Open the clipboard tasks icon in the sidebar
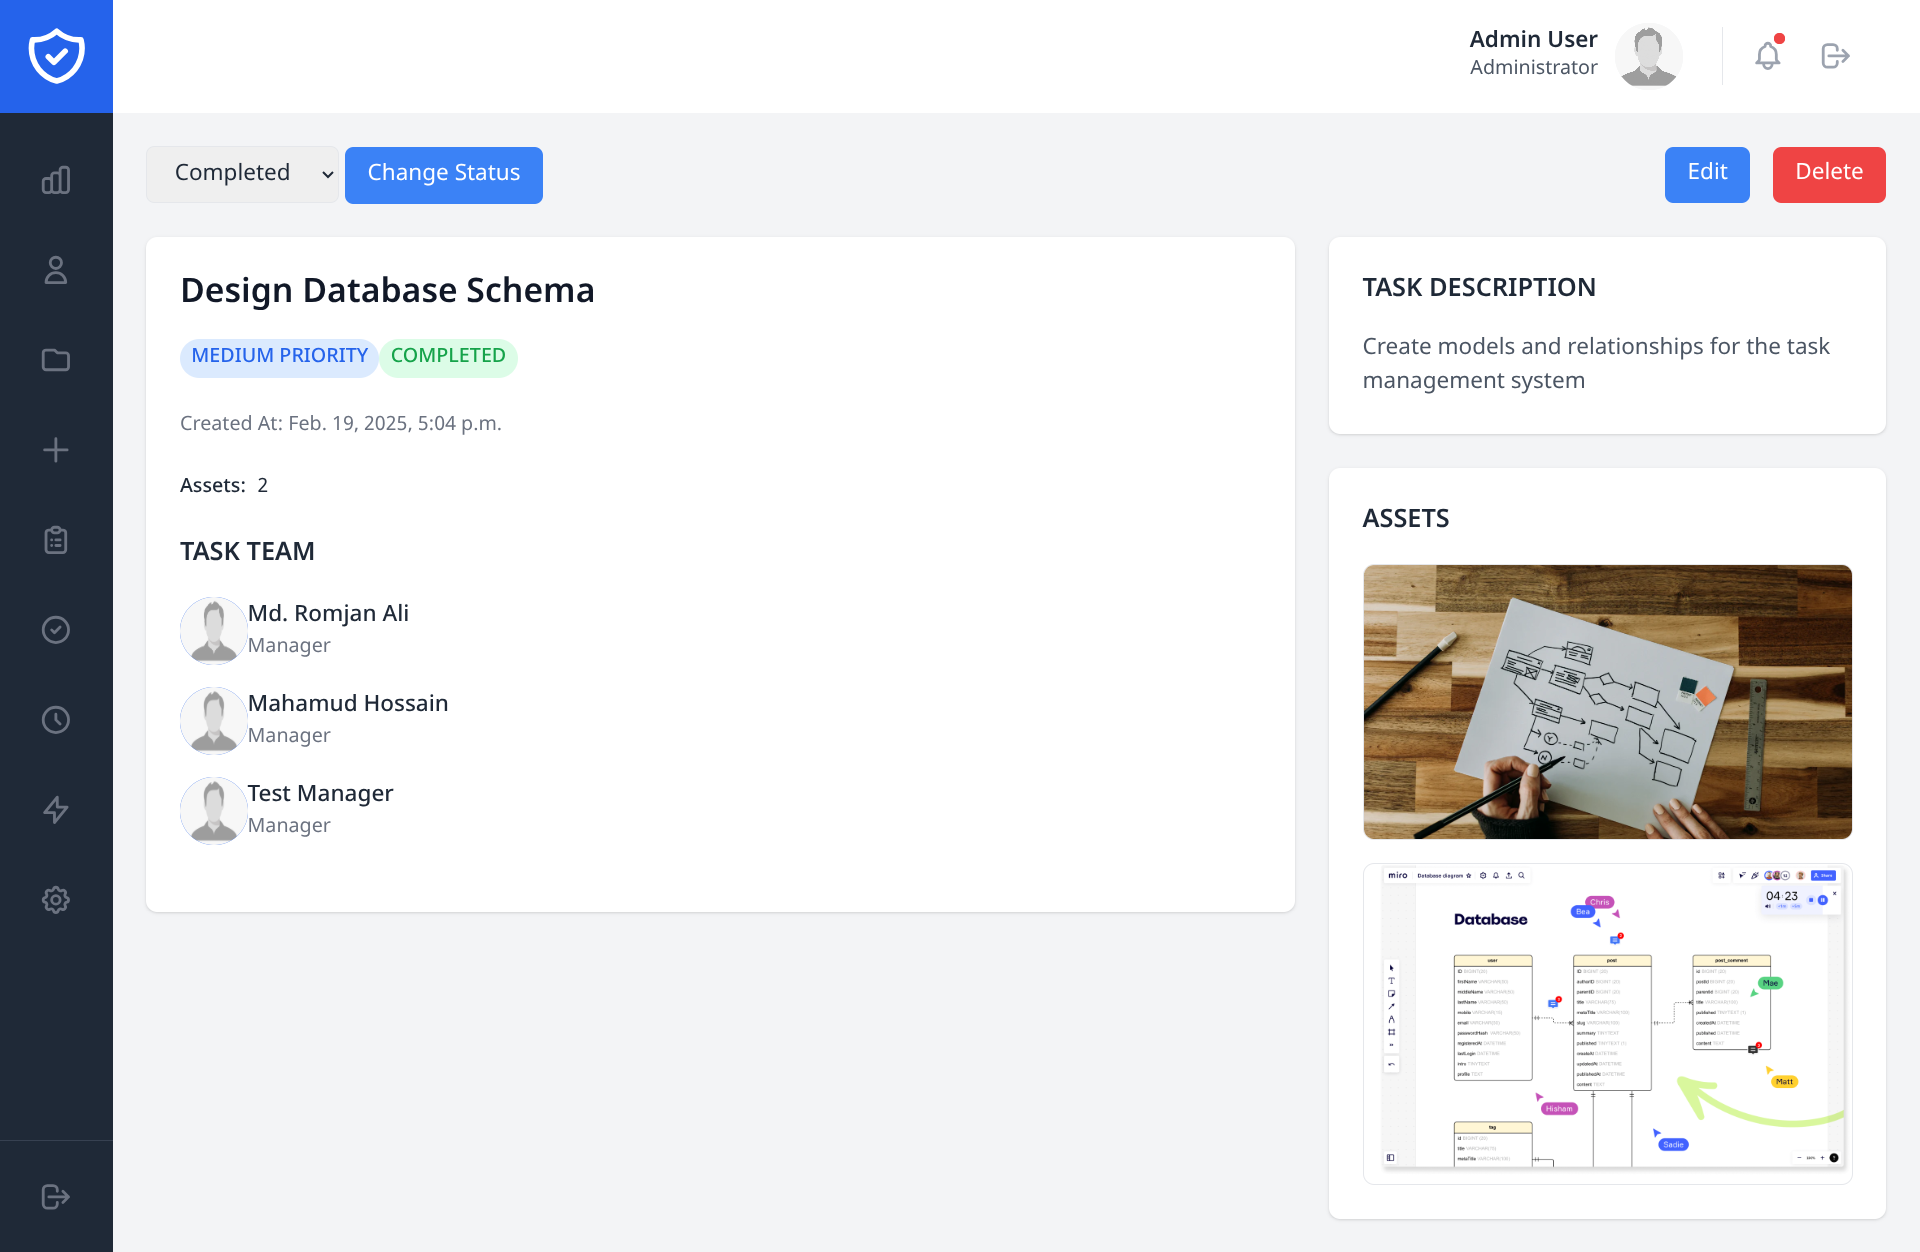This screenshot has height=1252, width=1920. point(56,540)
